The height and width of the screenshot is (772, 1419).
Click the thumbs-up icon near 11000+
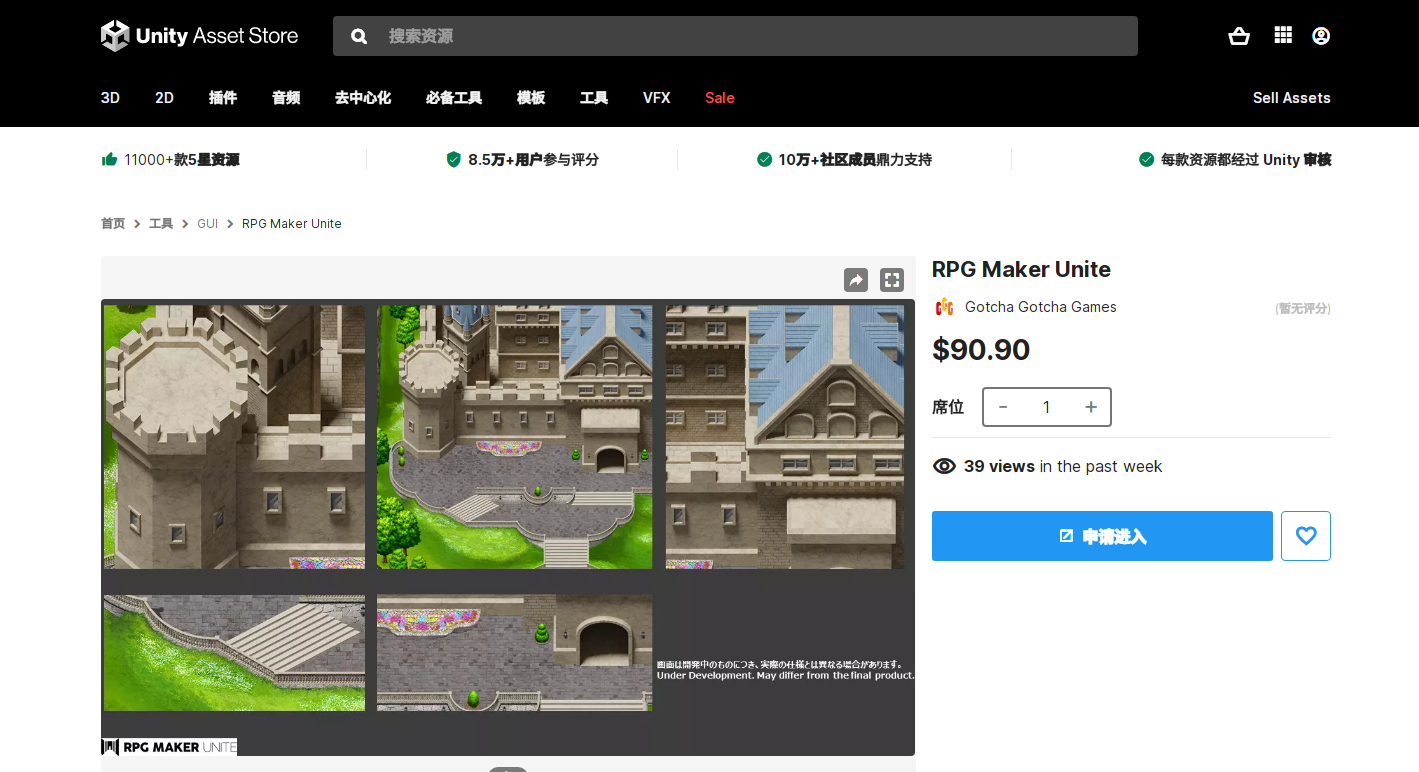tap(109, 159)
